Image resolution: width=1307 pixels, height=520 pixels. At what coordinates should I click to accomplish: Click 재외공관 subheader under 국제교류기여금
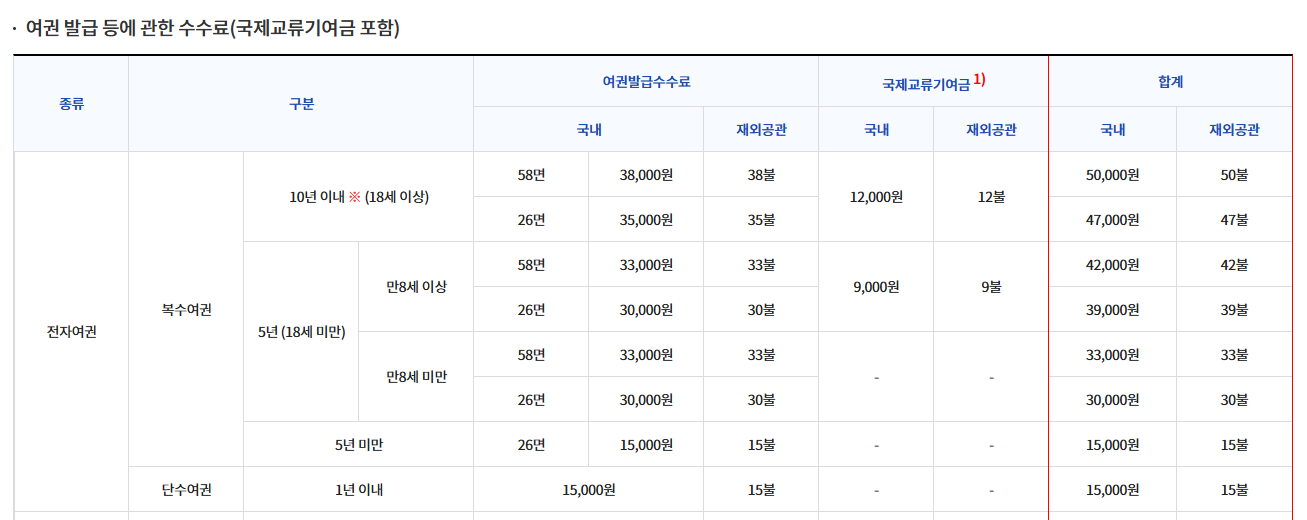click(x=991, y=129)
